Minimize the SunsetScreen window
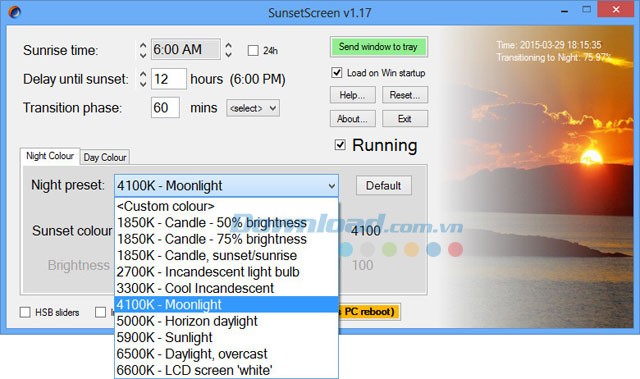Screen dimensions: 640x379 (565, 11)
